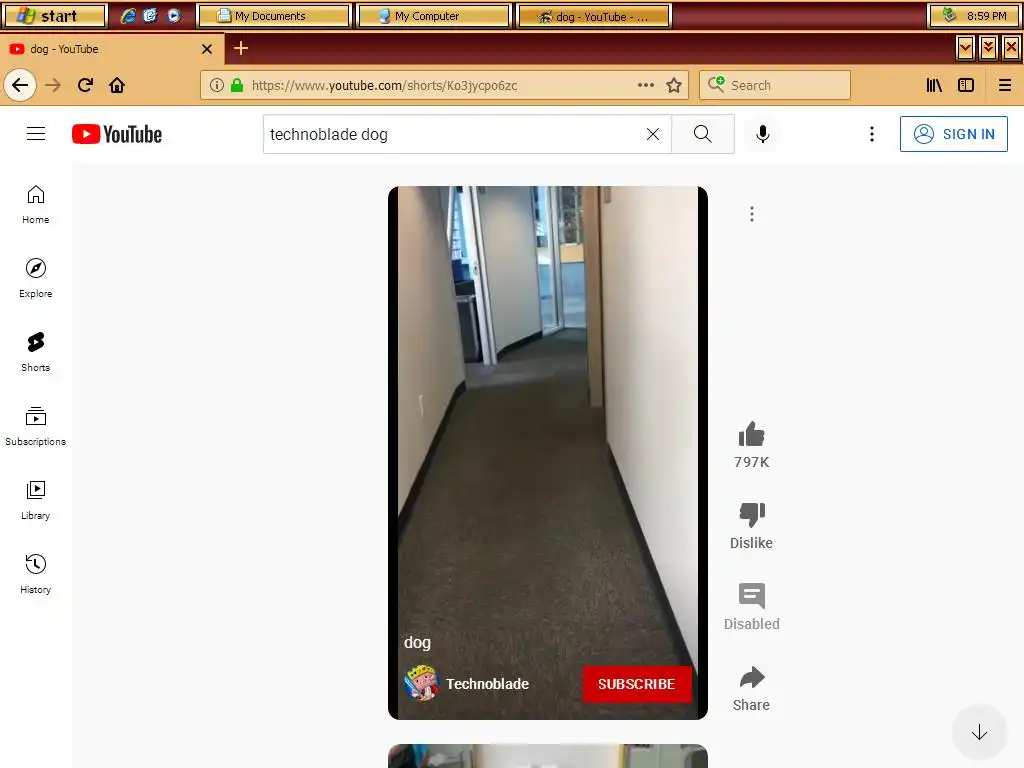Image resolution: width=1024 pixels, height=768 pixels.
Task: Open History in the sidebar
Action: tap(36, 573)
